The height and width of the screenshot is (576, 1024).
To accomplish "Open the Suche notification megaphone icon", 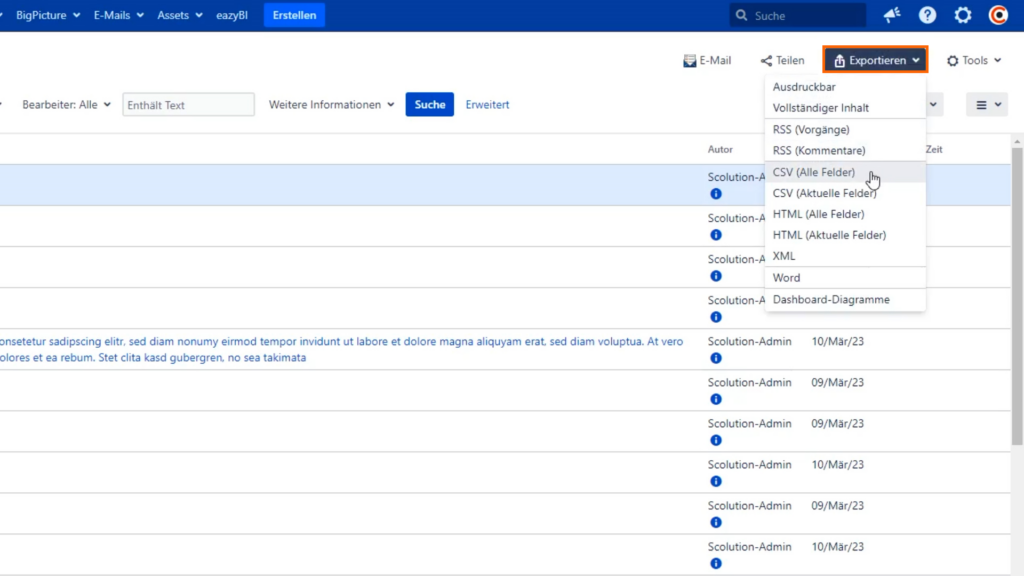I will pos(890,15).
